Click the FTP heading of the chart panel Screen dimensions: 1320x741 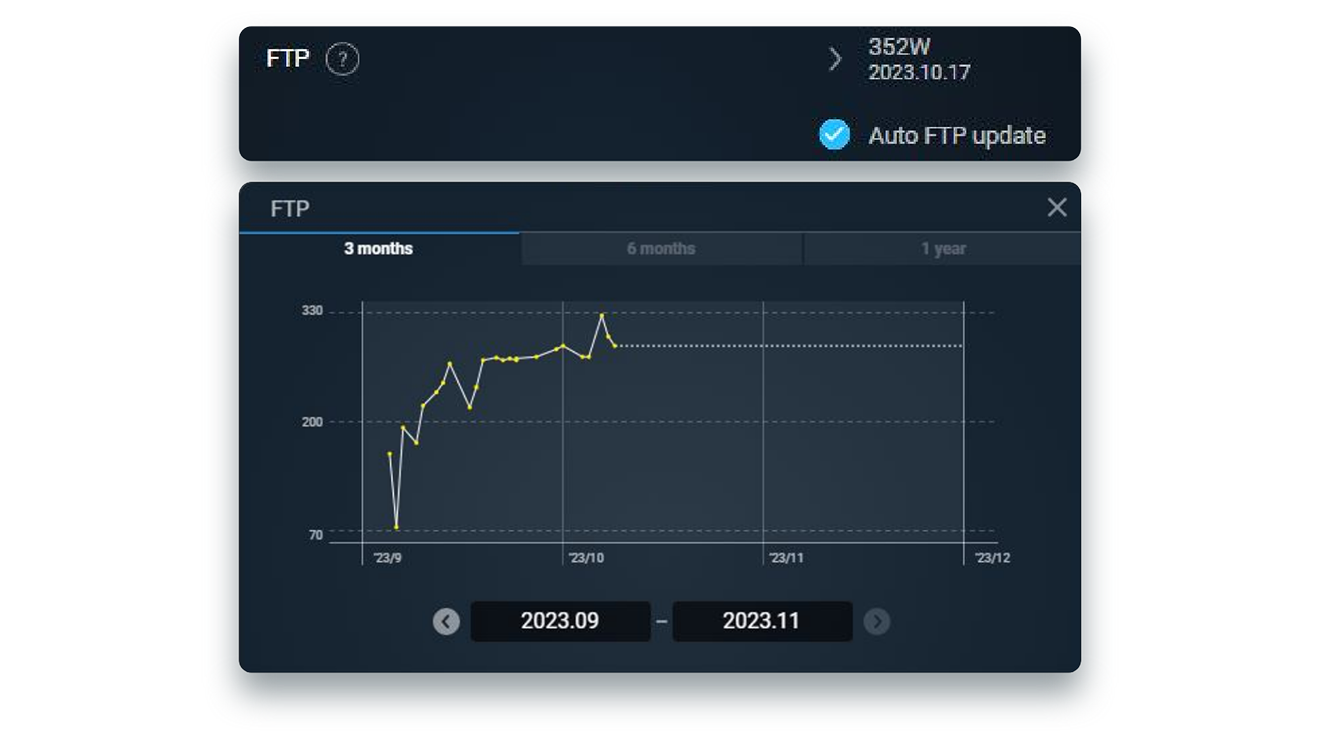(290, 208)
